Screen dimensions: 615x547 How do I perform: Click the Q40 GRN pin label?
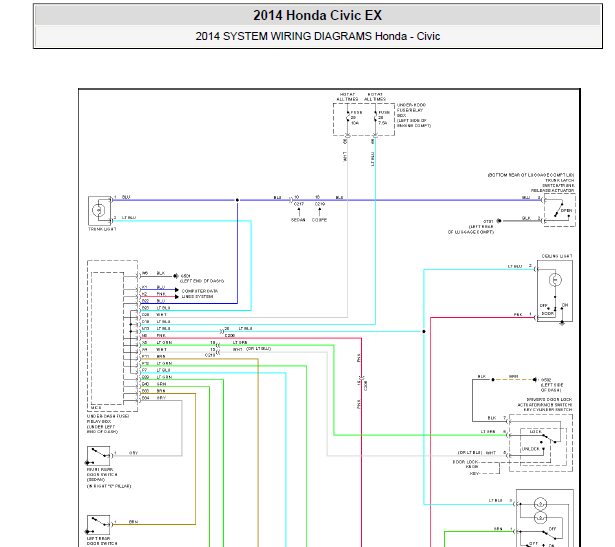[154, 384]
